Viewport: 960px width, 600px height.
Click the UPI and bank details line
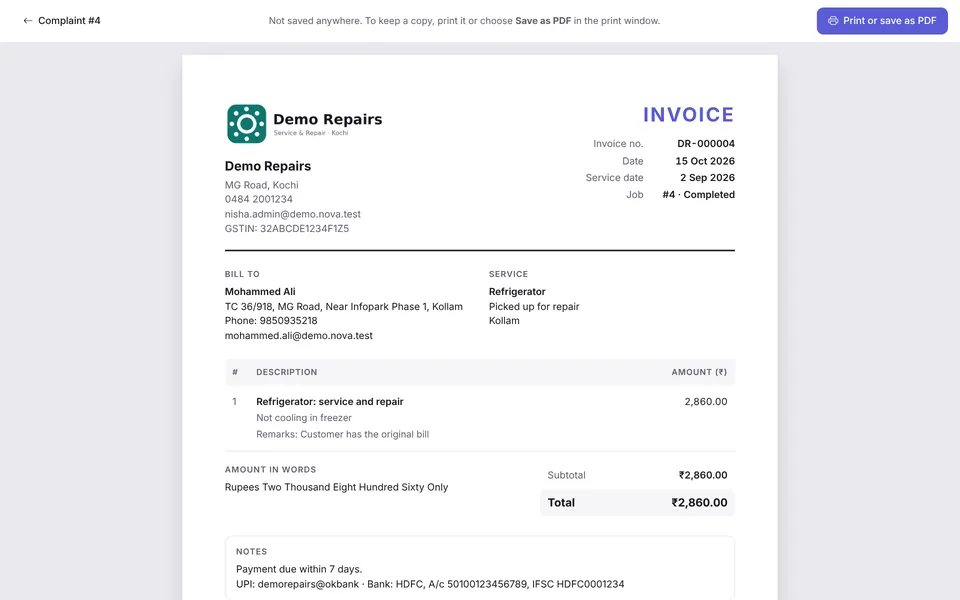coord(430,585)
